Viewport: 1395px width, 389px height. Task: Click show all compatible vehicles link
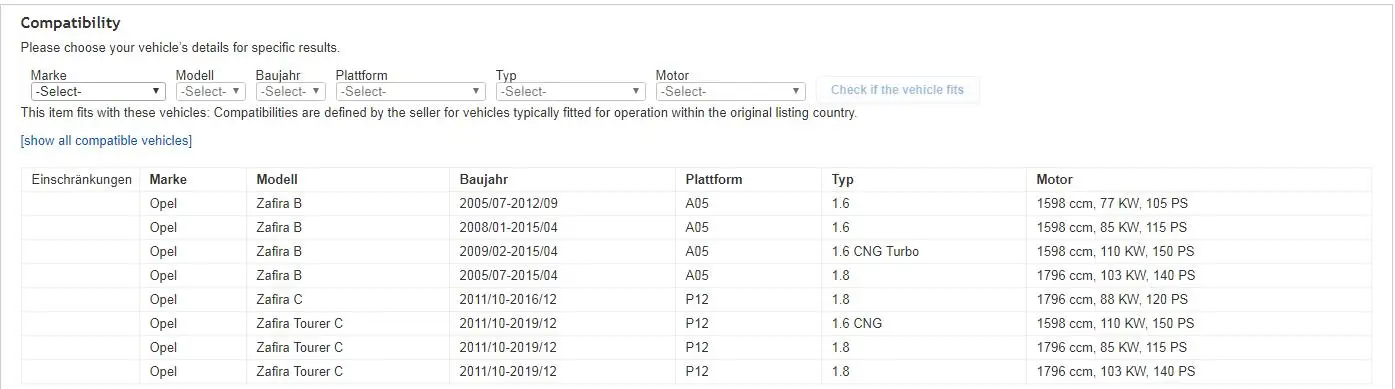(106, 141)
